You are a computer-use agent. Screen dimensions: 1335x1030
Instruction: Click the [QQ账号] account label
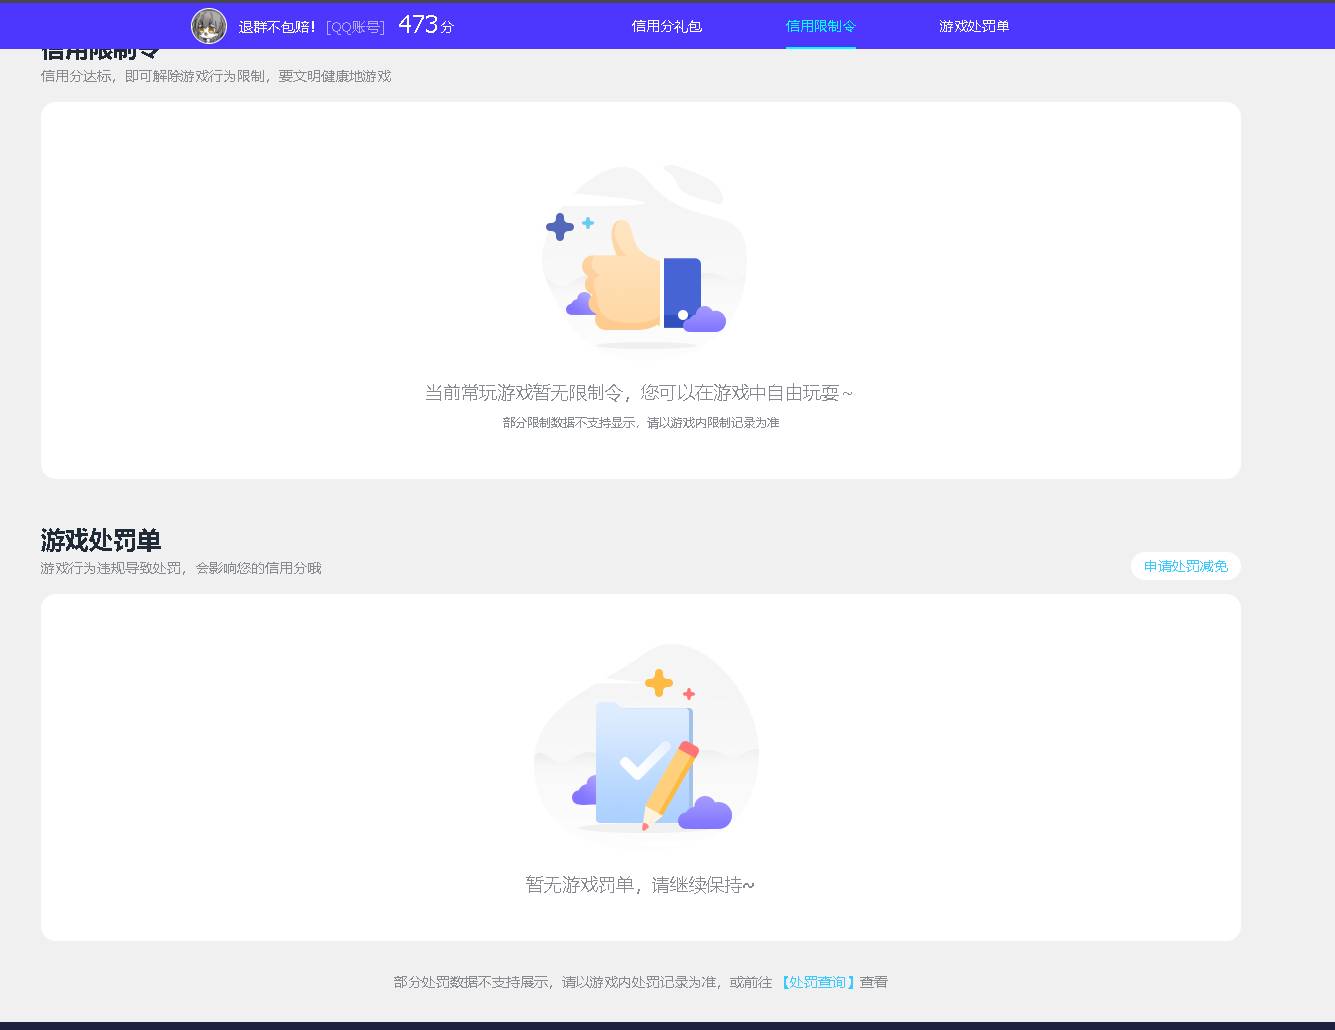355,26
